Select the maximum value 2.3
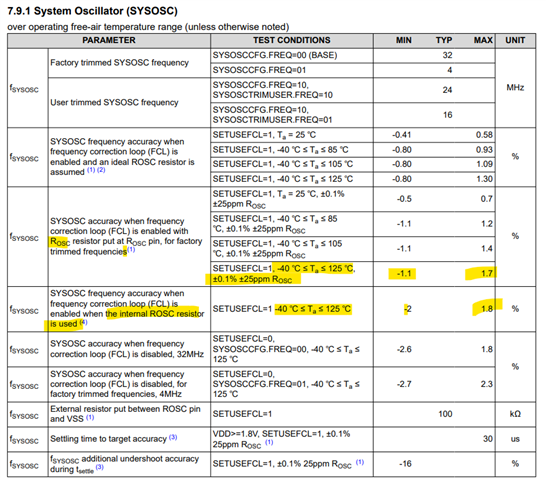The width and height of the screenshot is (546, 480). pyautogui.click(x=487, y=384)
